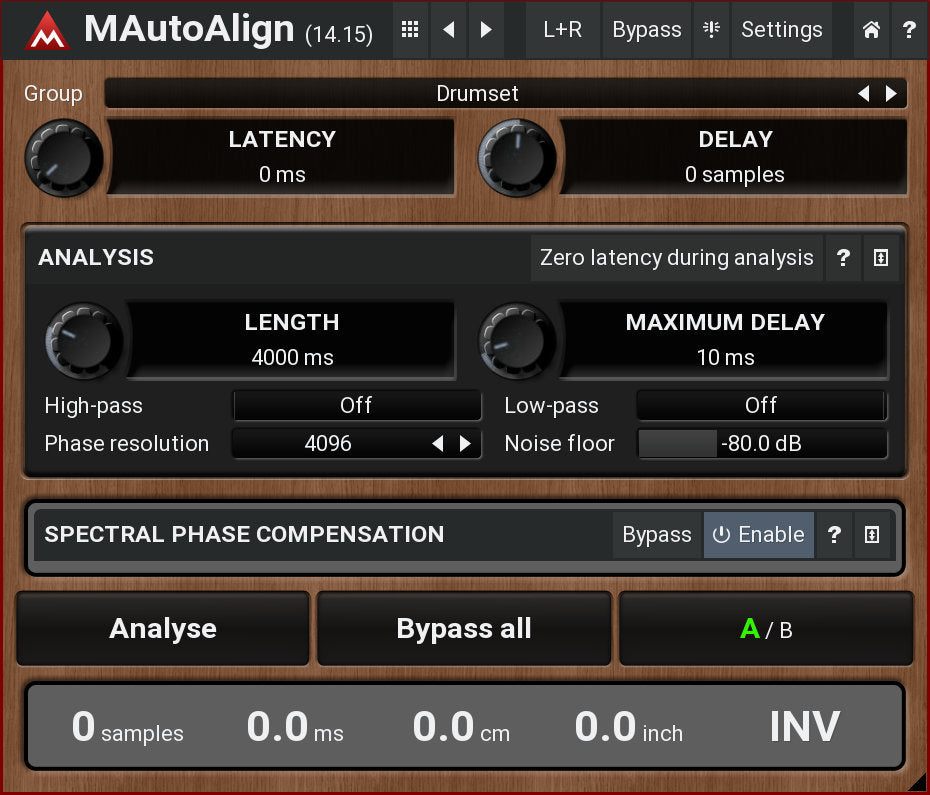Open the Drumset group selector
The image size is (930, 795).
point(478,94)
